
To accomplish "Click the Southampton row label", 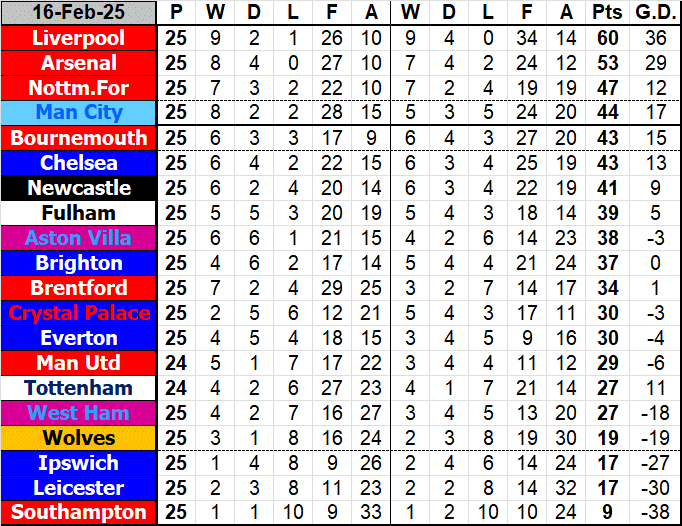I will (x=79, y=513).
